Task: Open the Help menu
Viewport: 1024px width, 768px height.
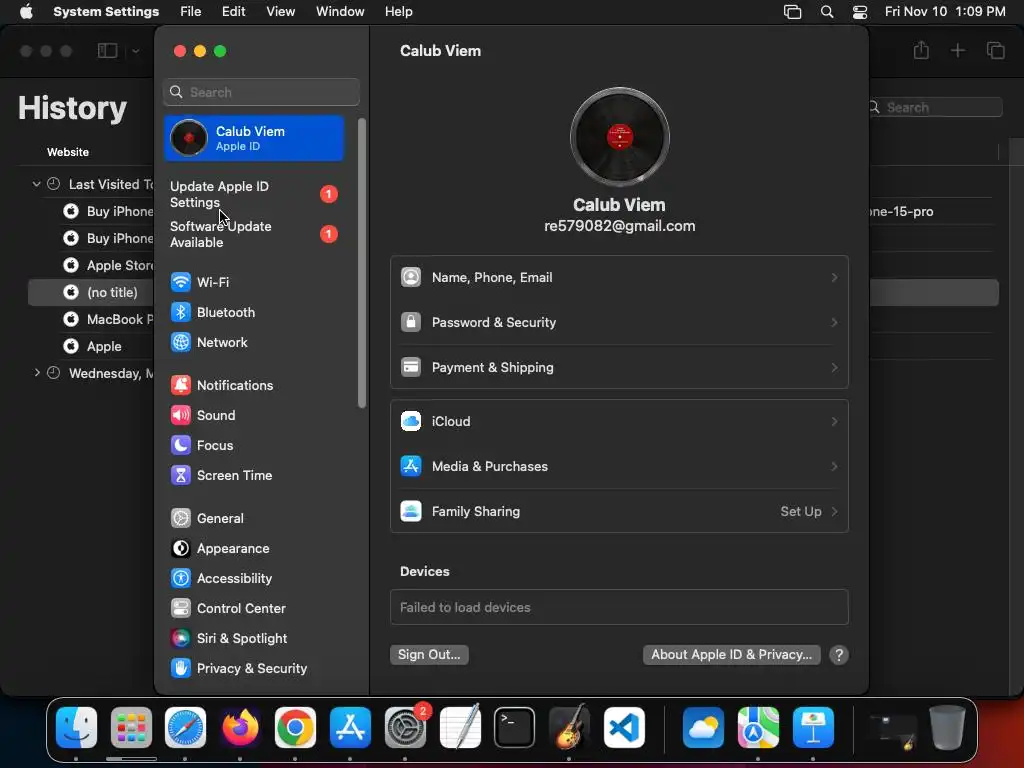Action: 398,12
